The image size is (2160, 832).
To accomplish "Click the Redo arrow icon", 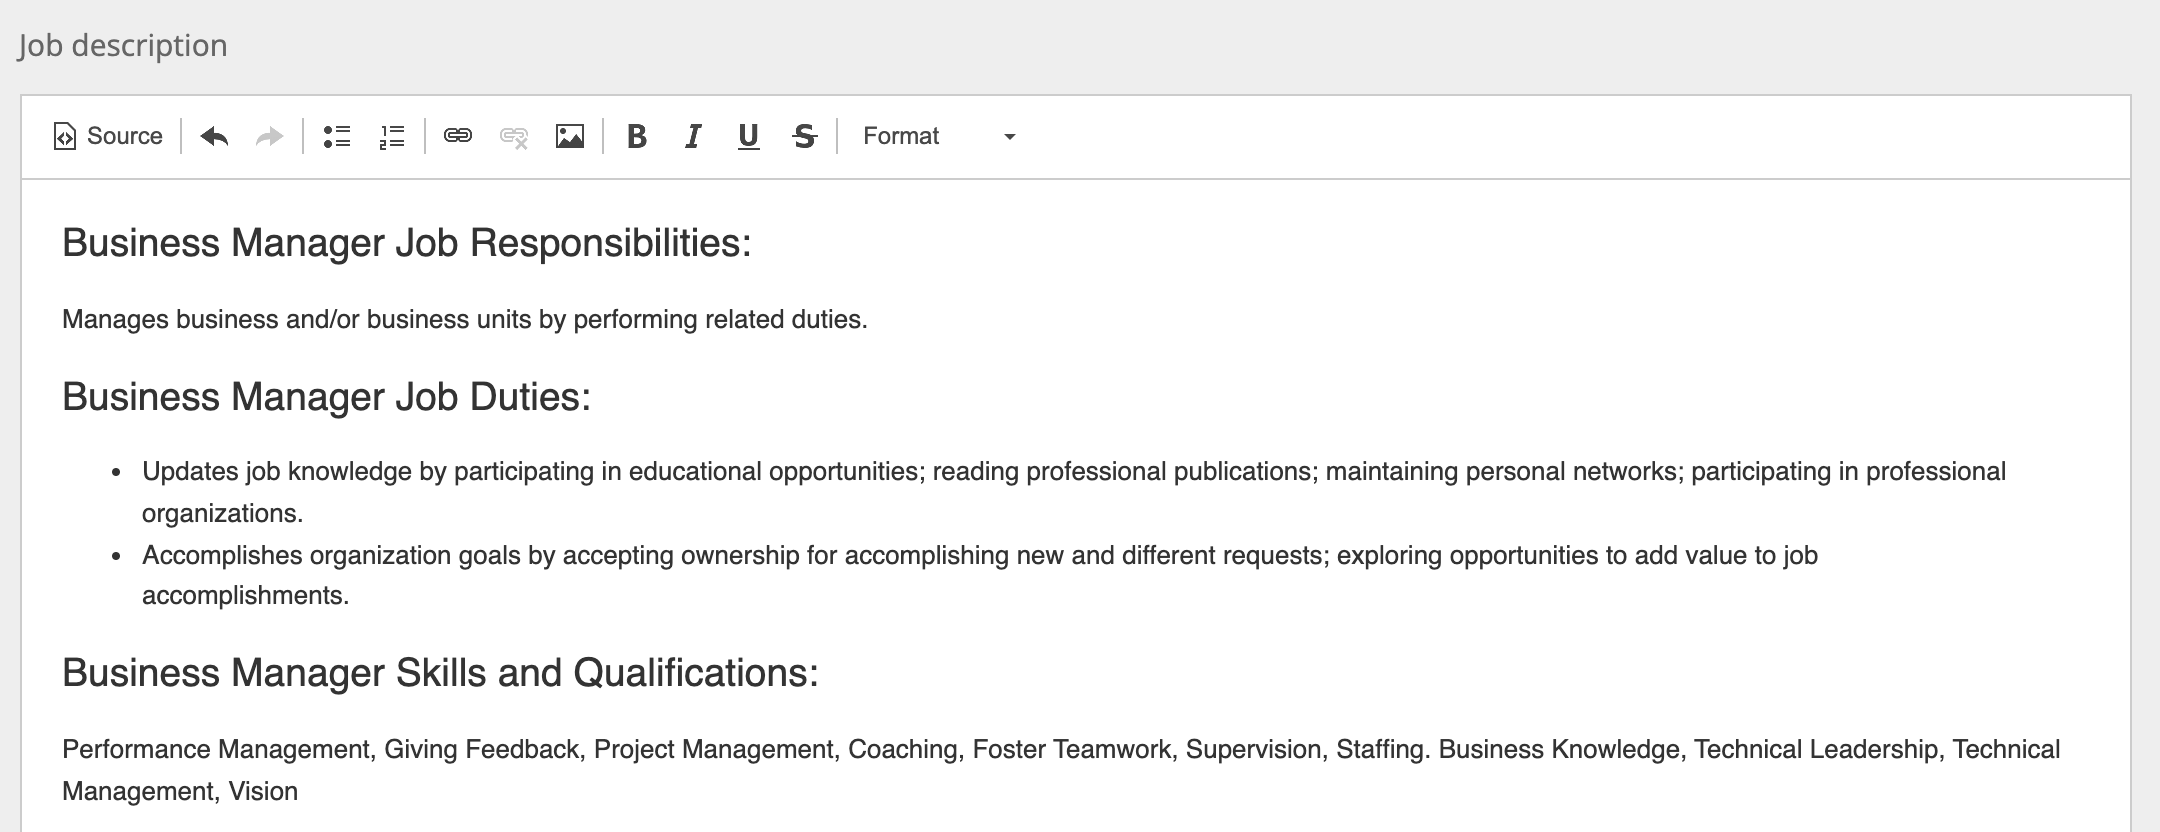I will click(270, 136).
